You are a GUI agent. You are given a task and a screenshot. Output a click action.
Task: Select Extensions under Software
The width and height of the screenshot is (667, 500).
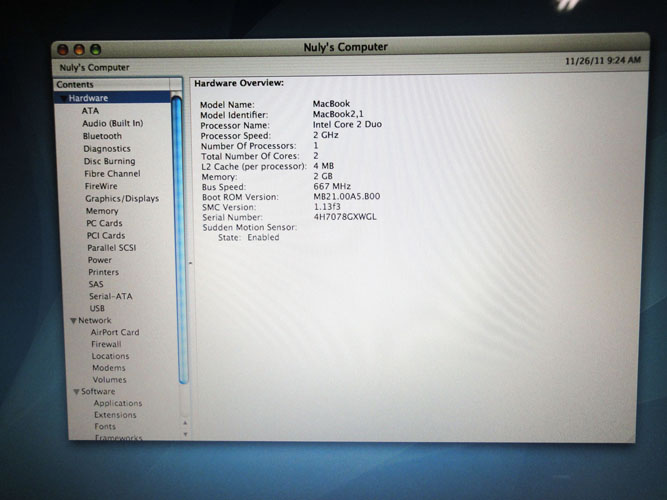pyautogui.click(x=115, y=415)
